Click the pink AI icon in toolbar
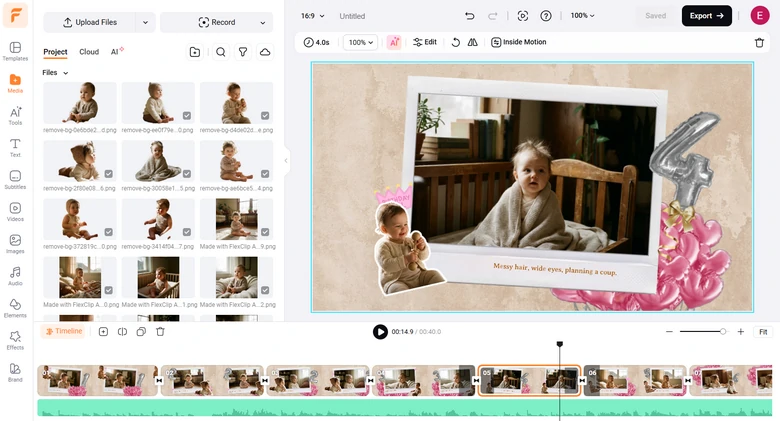 point(394,42)
